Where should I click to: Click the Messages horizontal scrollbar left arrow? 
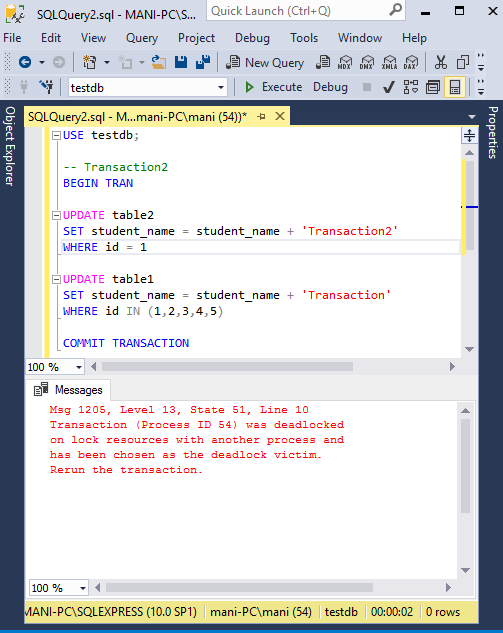[97, 587]
